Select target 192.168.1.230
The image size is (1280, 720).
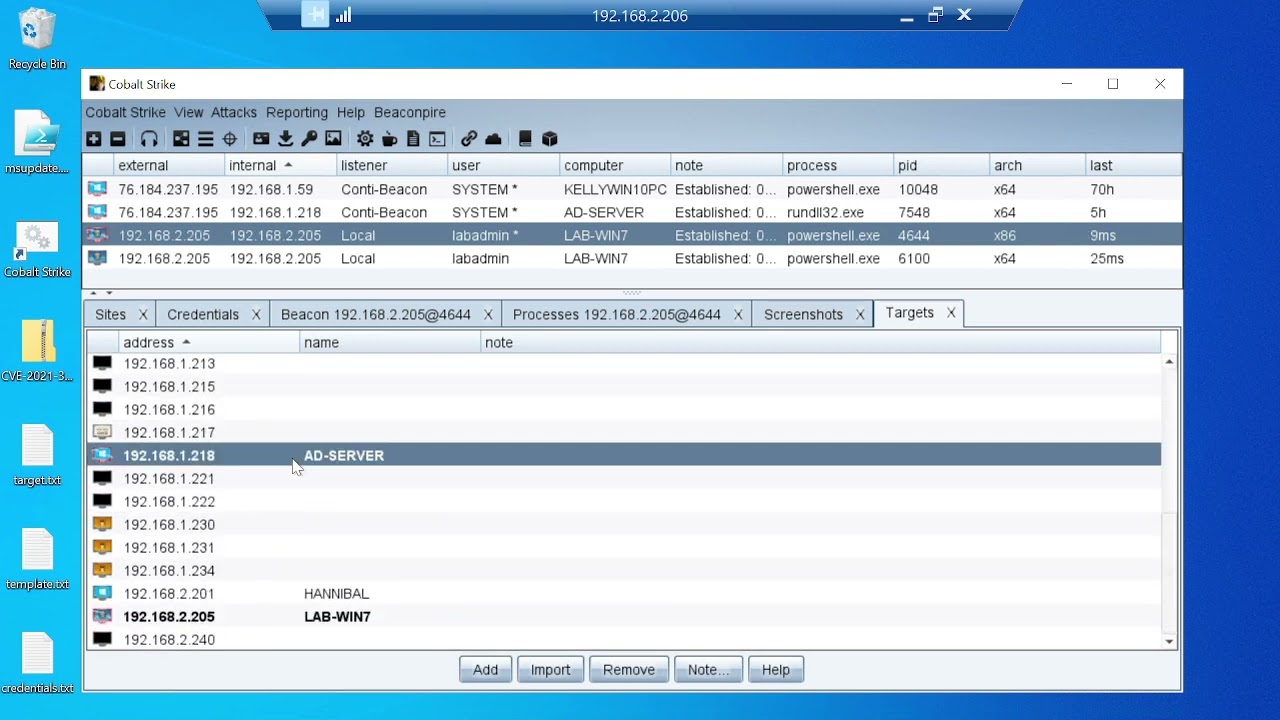pos(625,525)
